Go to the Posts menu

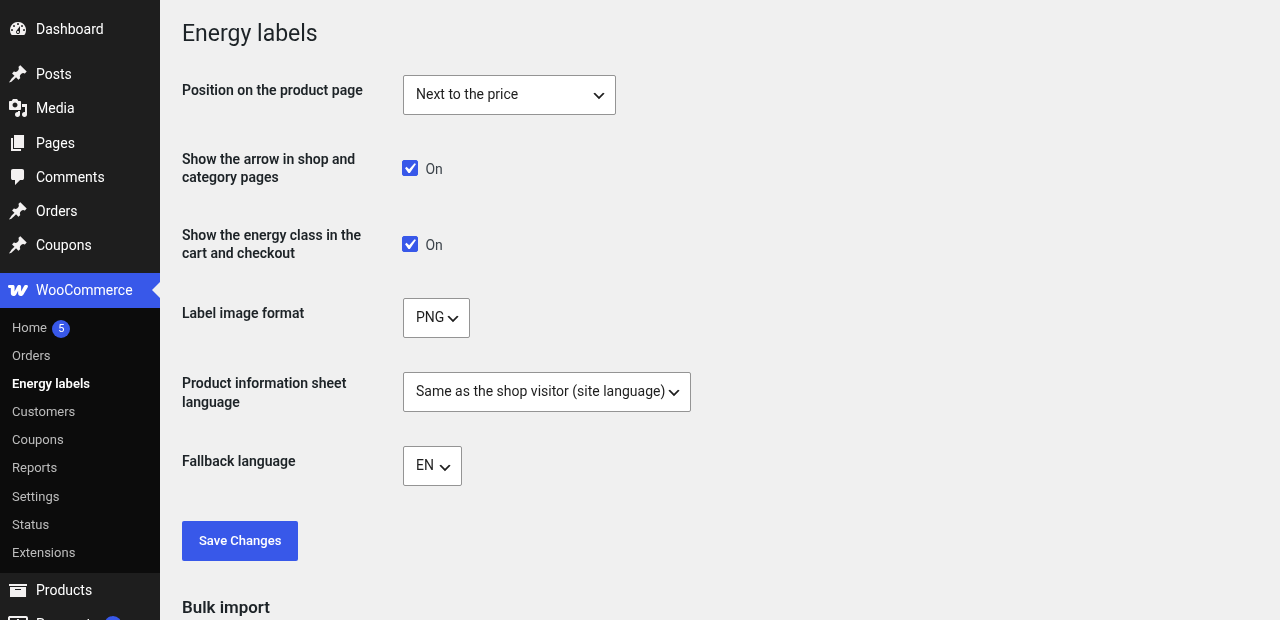click(80, 74)
